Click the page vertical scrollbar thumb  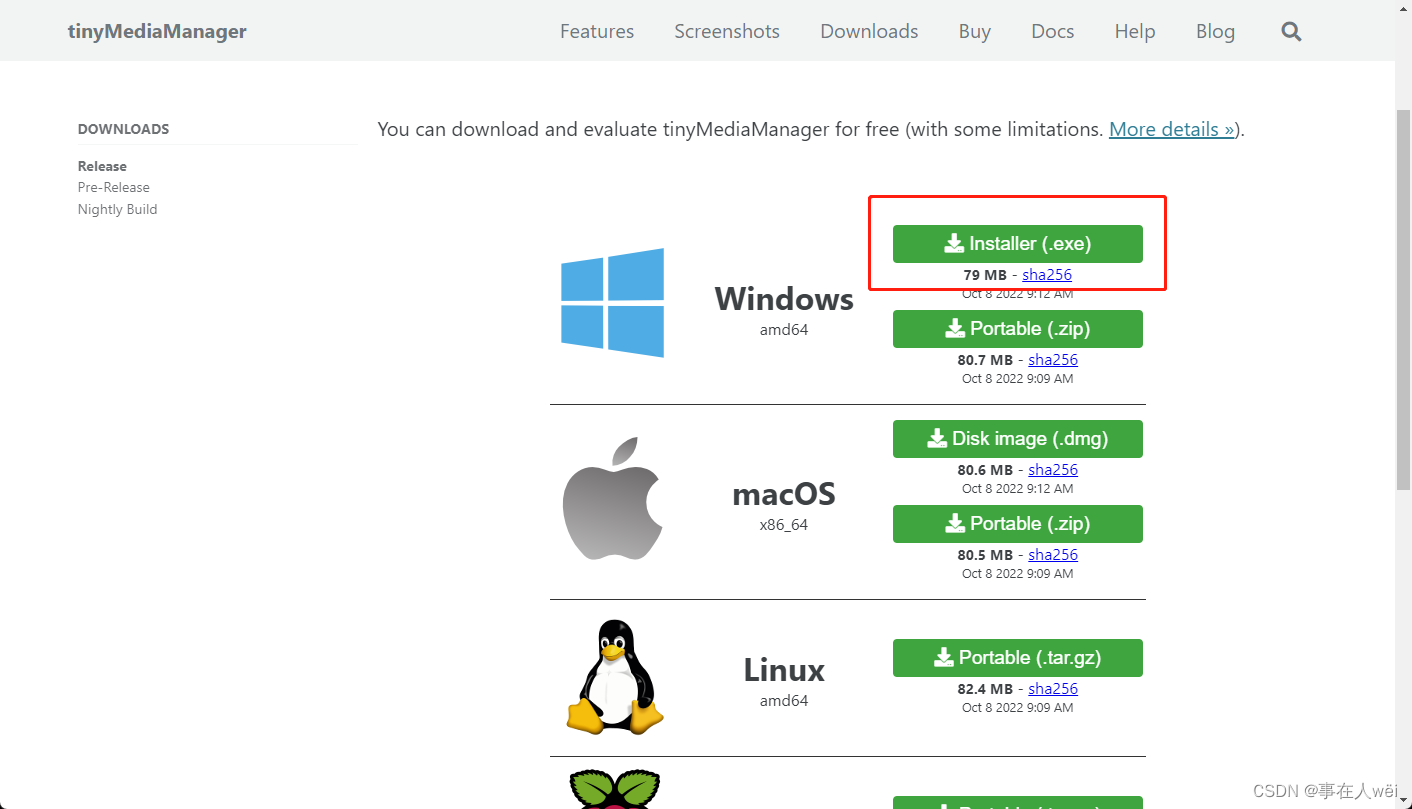point(1403,300)
